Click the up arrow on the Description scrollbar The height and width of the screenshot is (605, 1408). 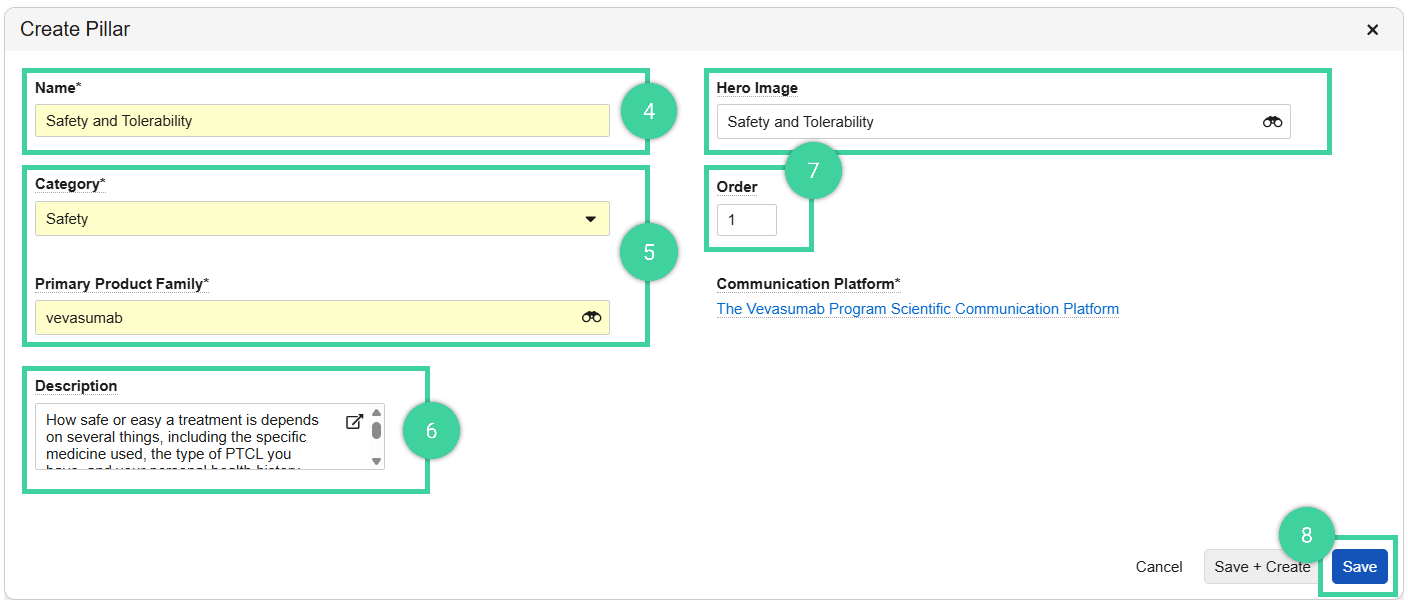[x=375, y=411]
